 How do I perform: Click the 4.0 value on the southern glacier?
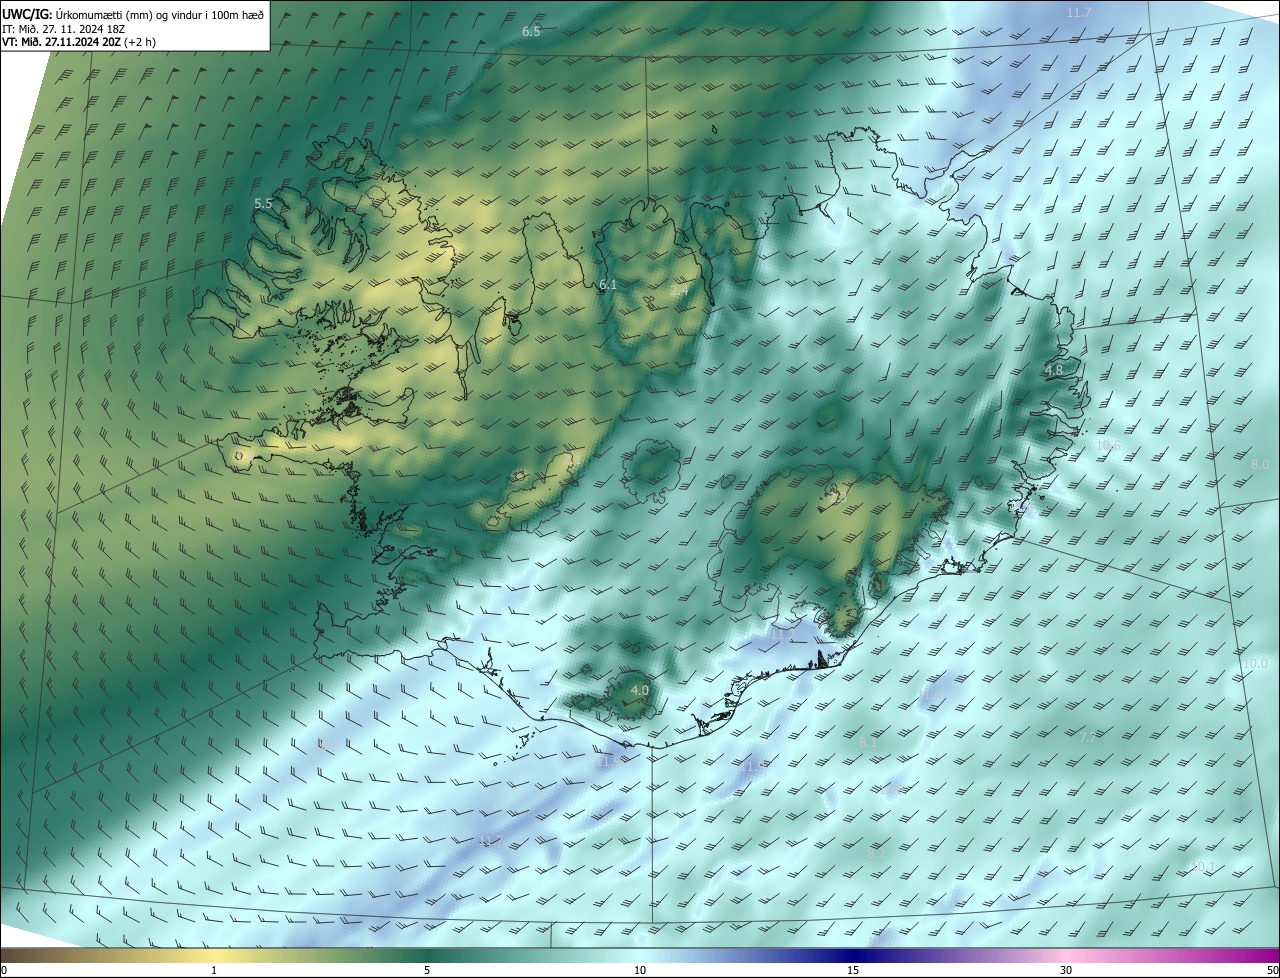pos(640,690)
